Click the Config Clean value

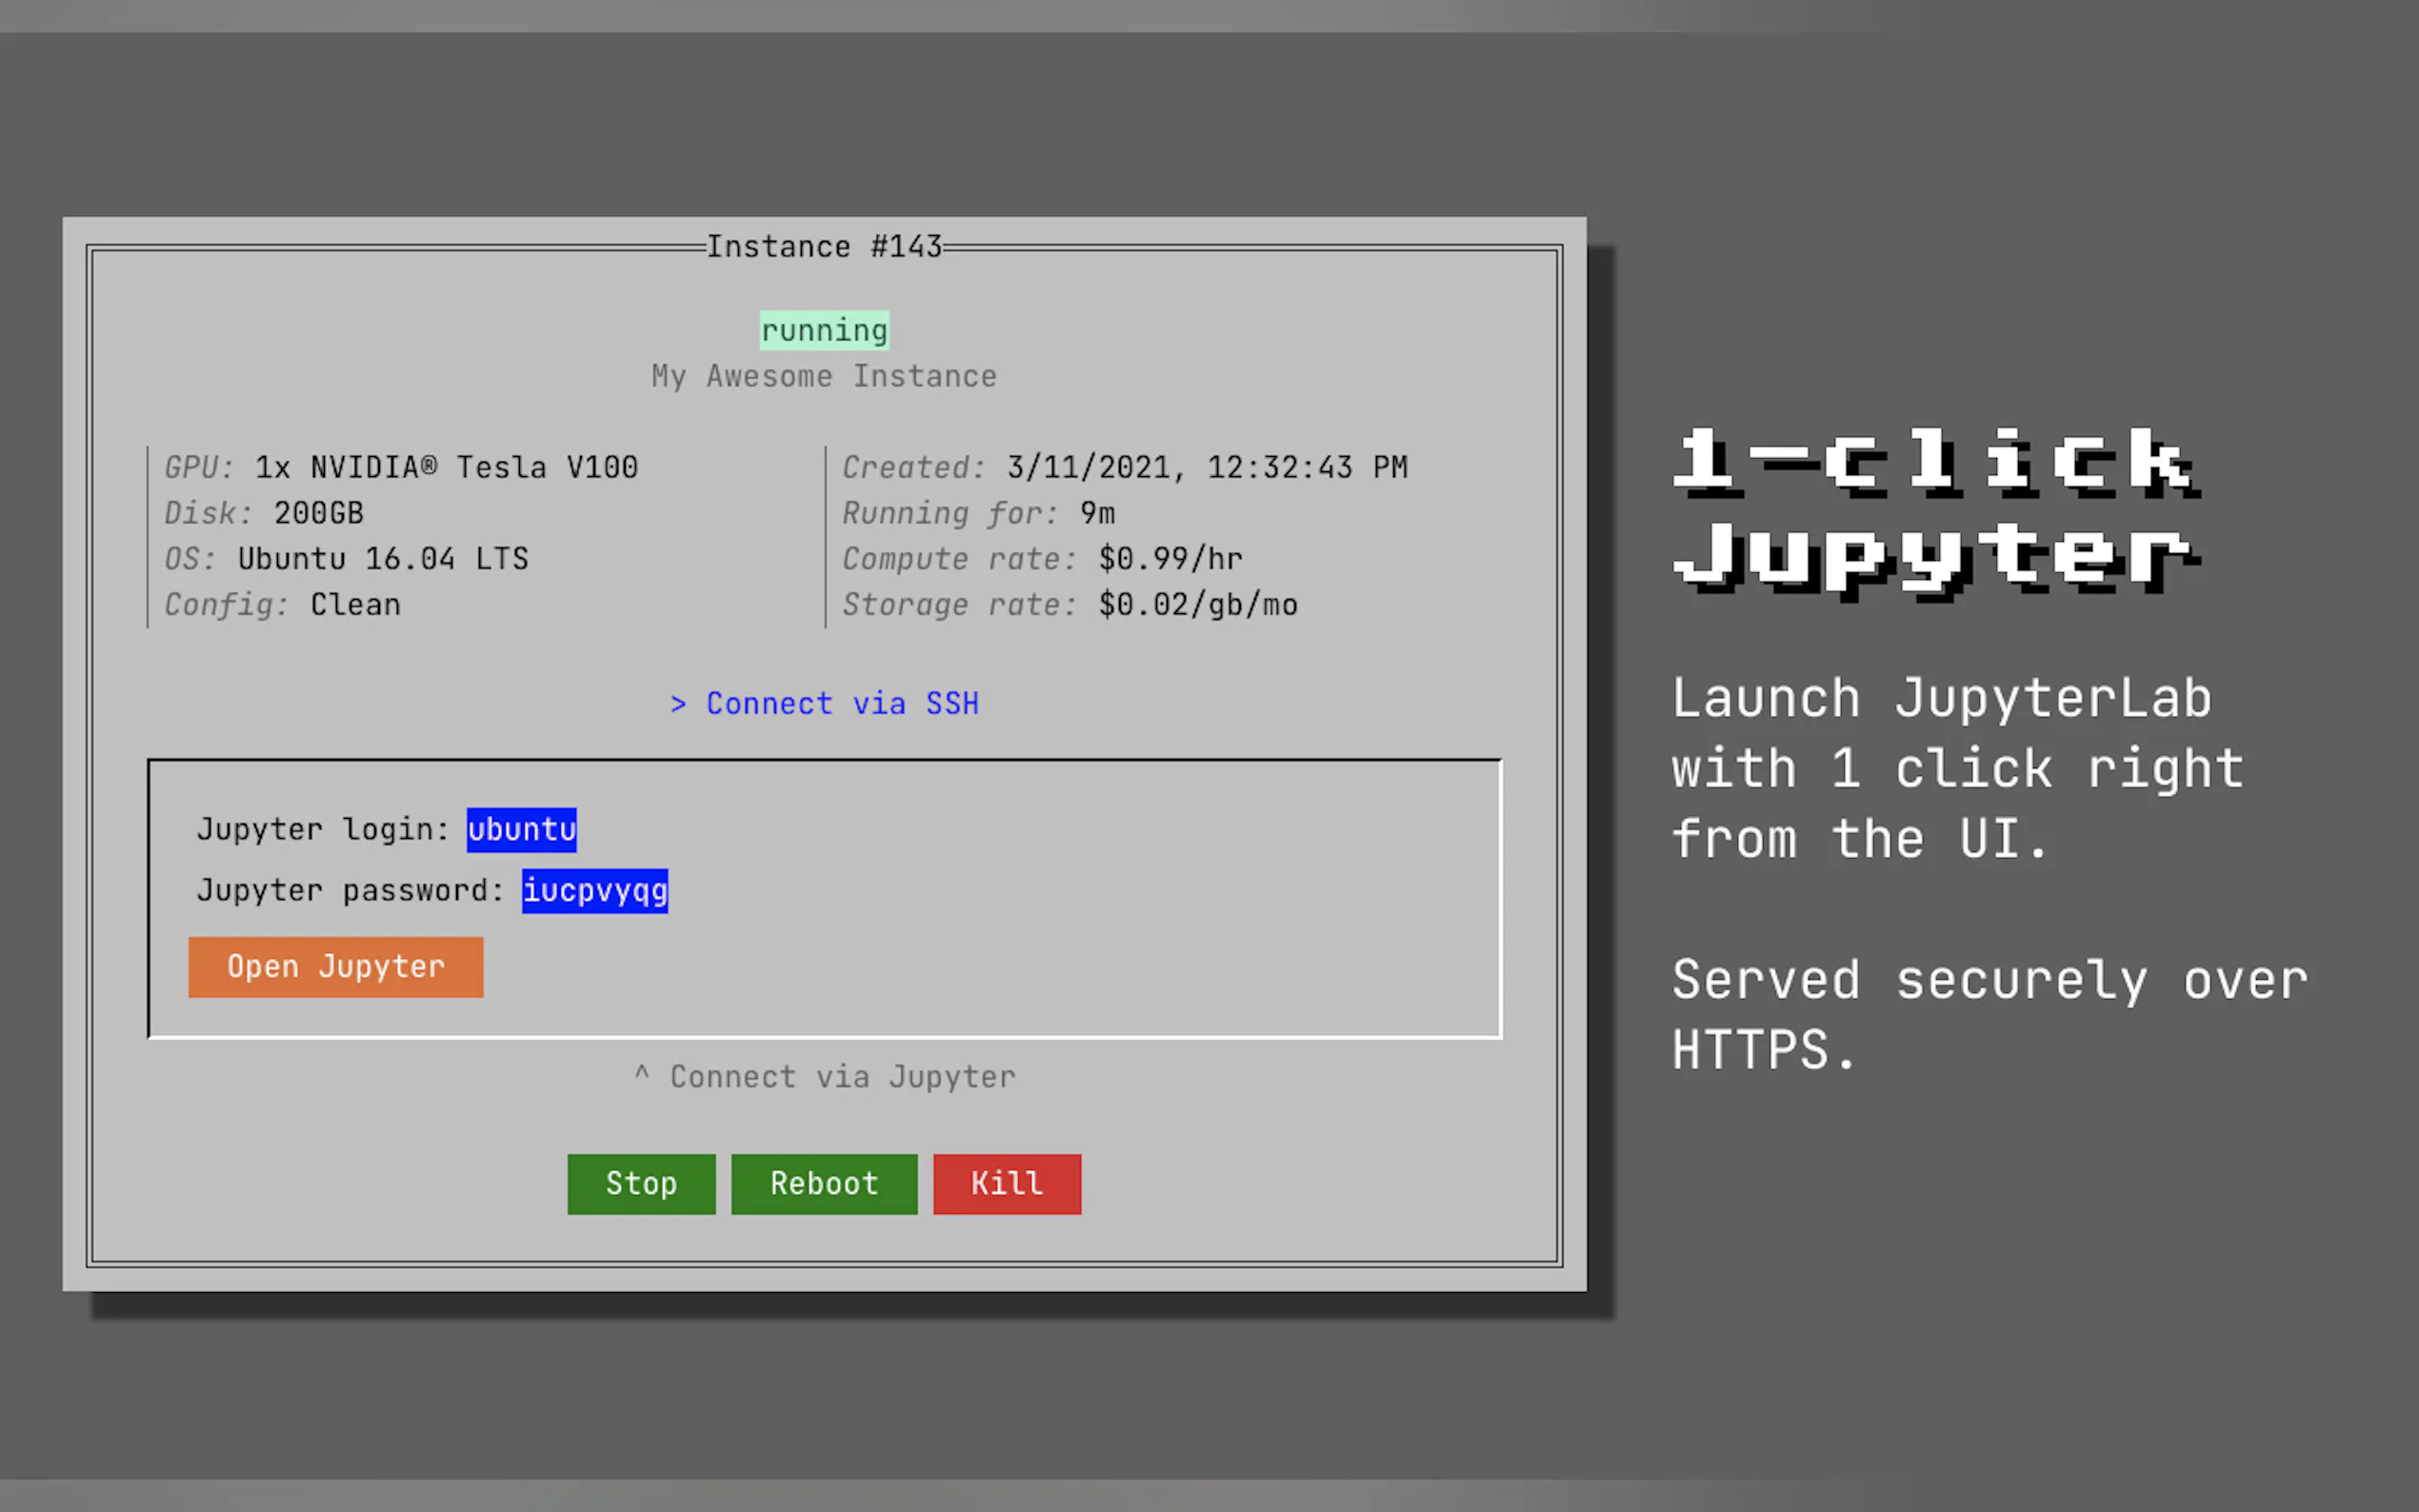(x=355, y=604)
